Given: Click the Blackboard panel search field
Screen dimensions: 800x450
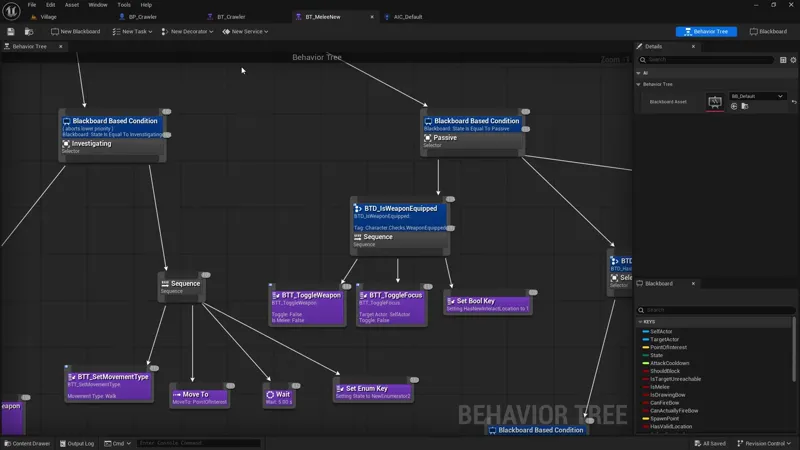Looking at the screenshot, I should pyautogui.click(x=716, y=310).
